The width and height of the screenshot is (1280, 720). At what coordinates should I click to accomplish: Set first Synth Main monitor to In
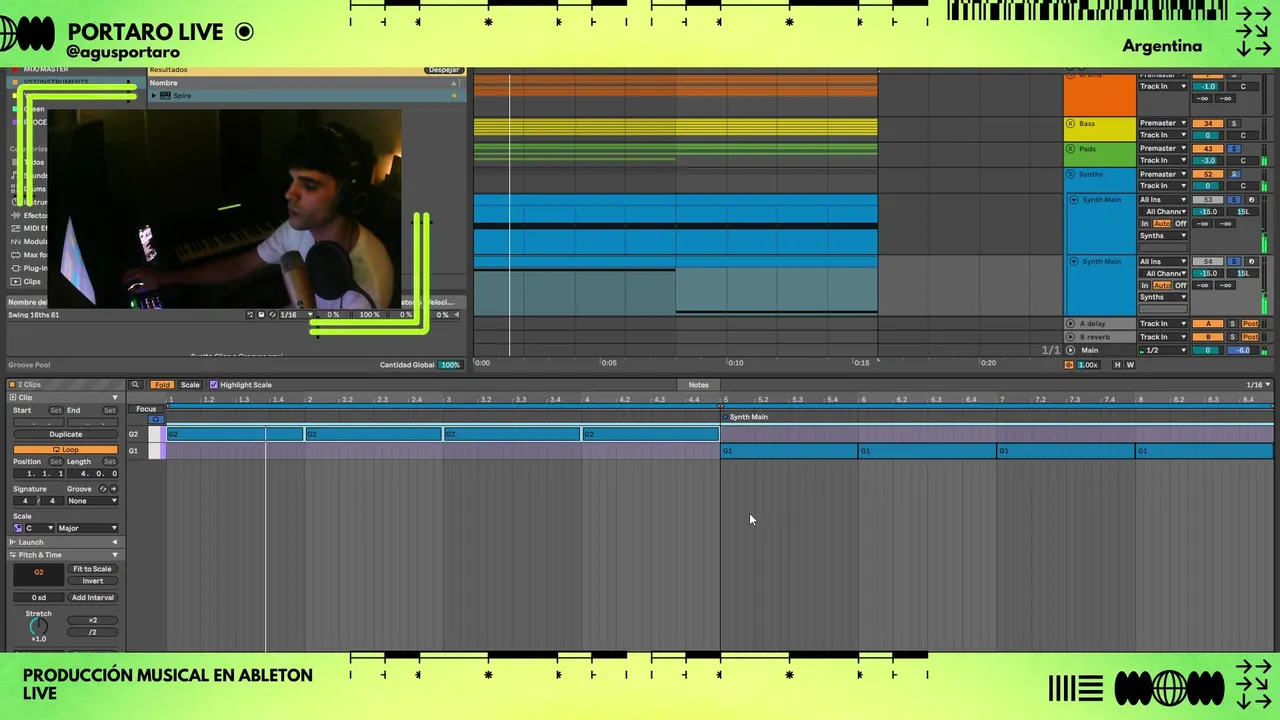[1144, 224]
